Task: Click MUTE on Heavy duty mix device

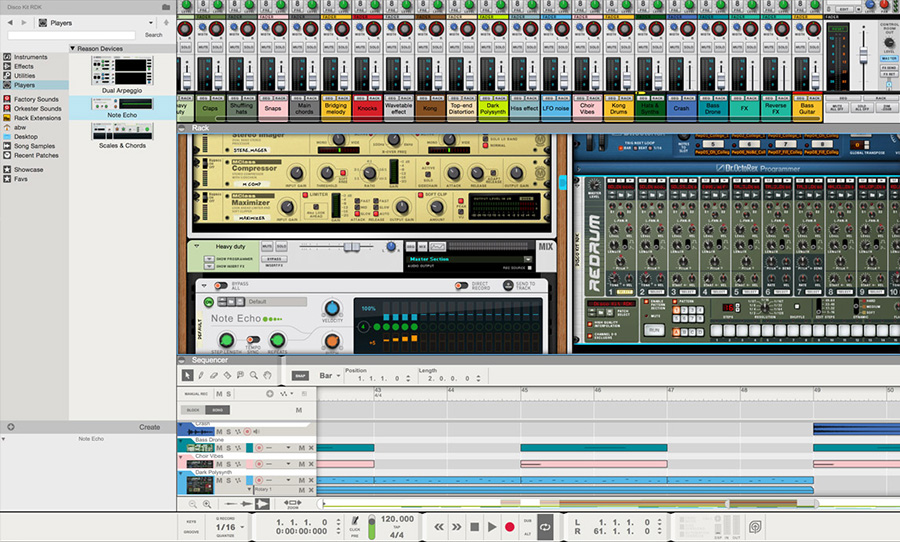Action: point(267,246)
